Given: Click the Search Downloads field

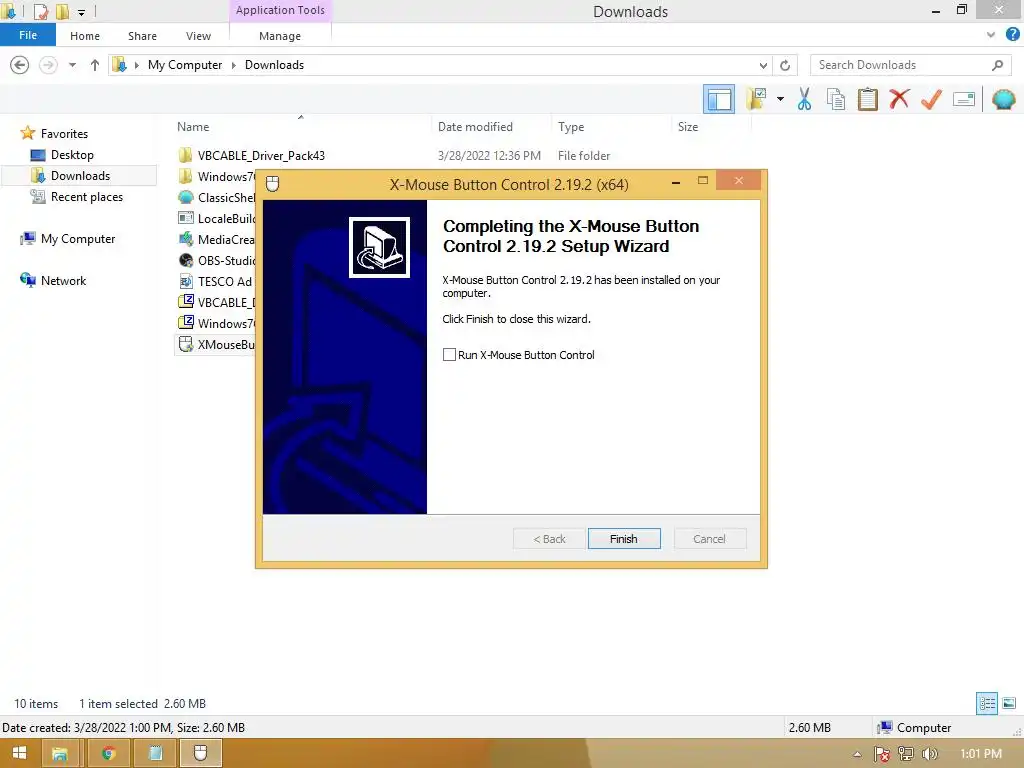Looking at the screenshot, I should 910,65.
